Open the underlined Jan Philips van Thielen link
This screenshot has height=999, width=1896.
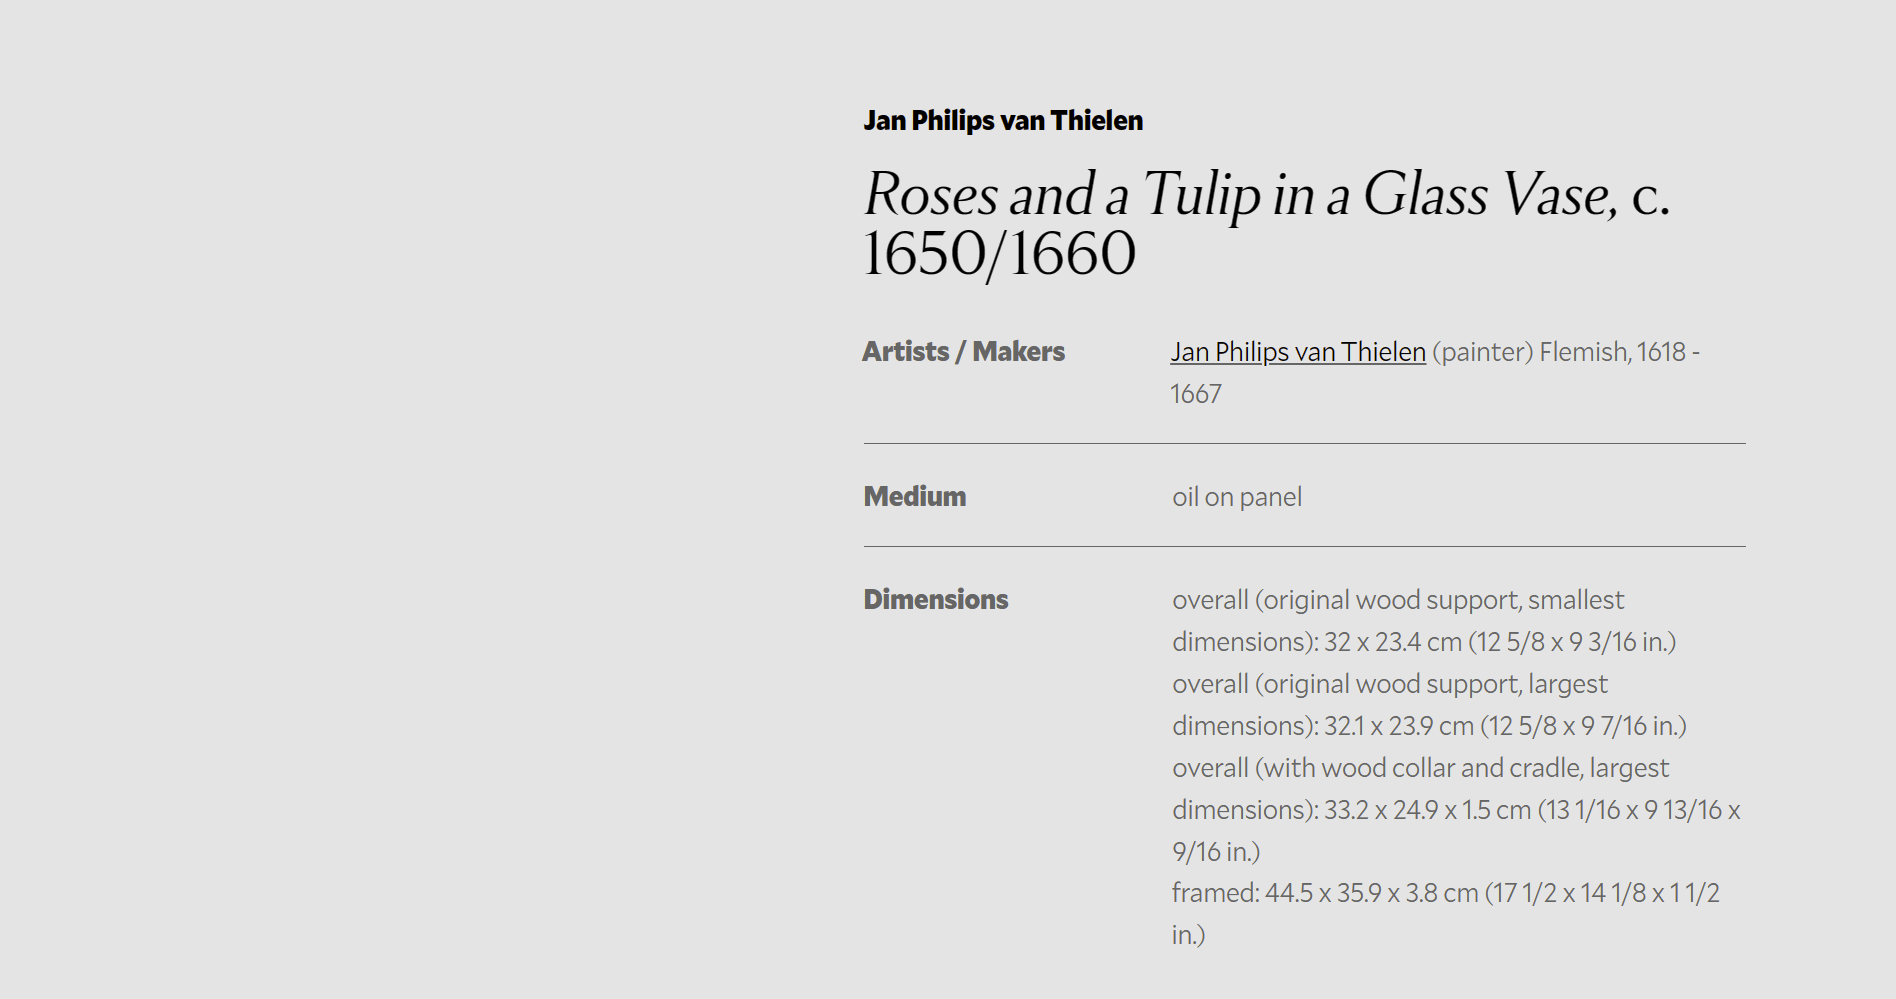(1298, 352)
